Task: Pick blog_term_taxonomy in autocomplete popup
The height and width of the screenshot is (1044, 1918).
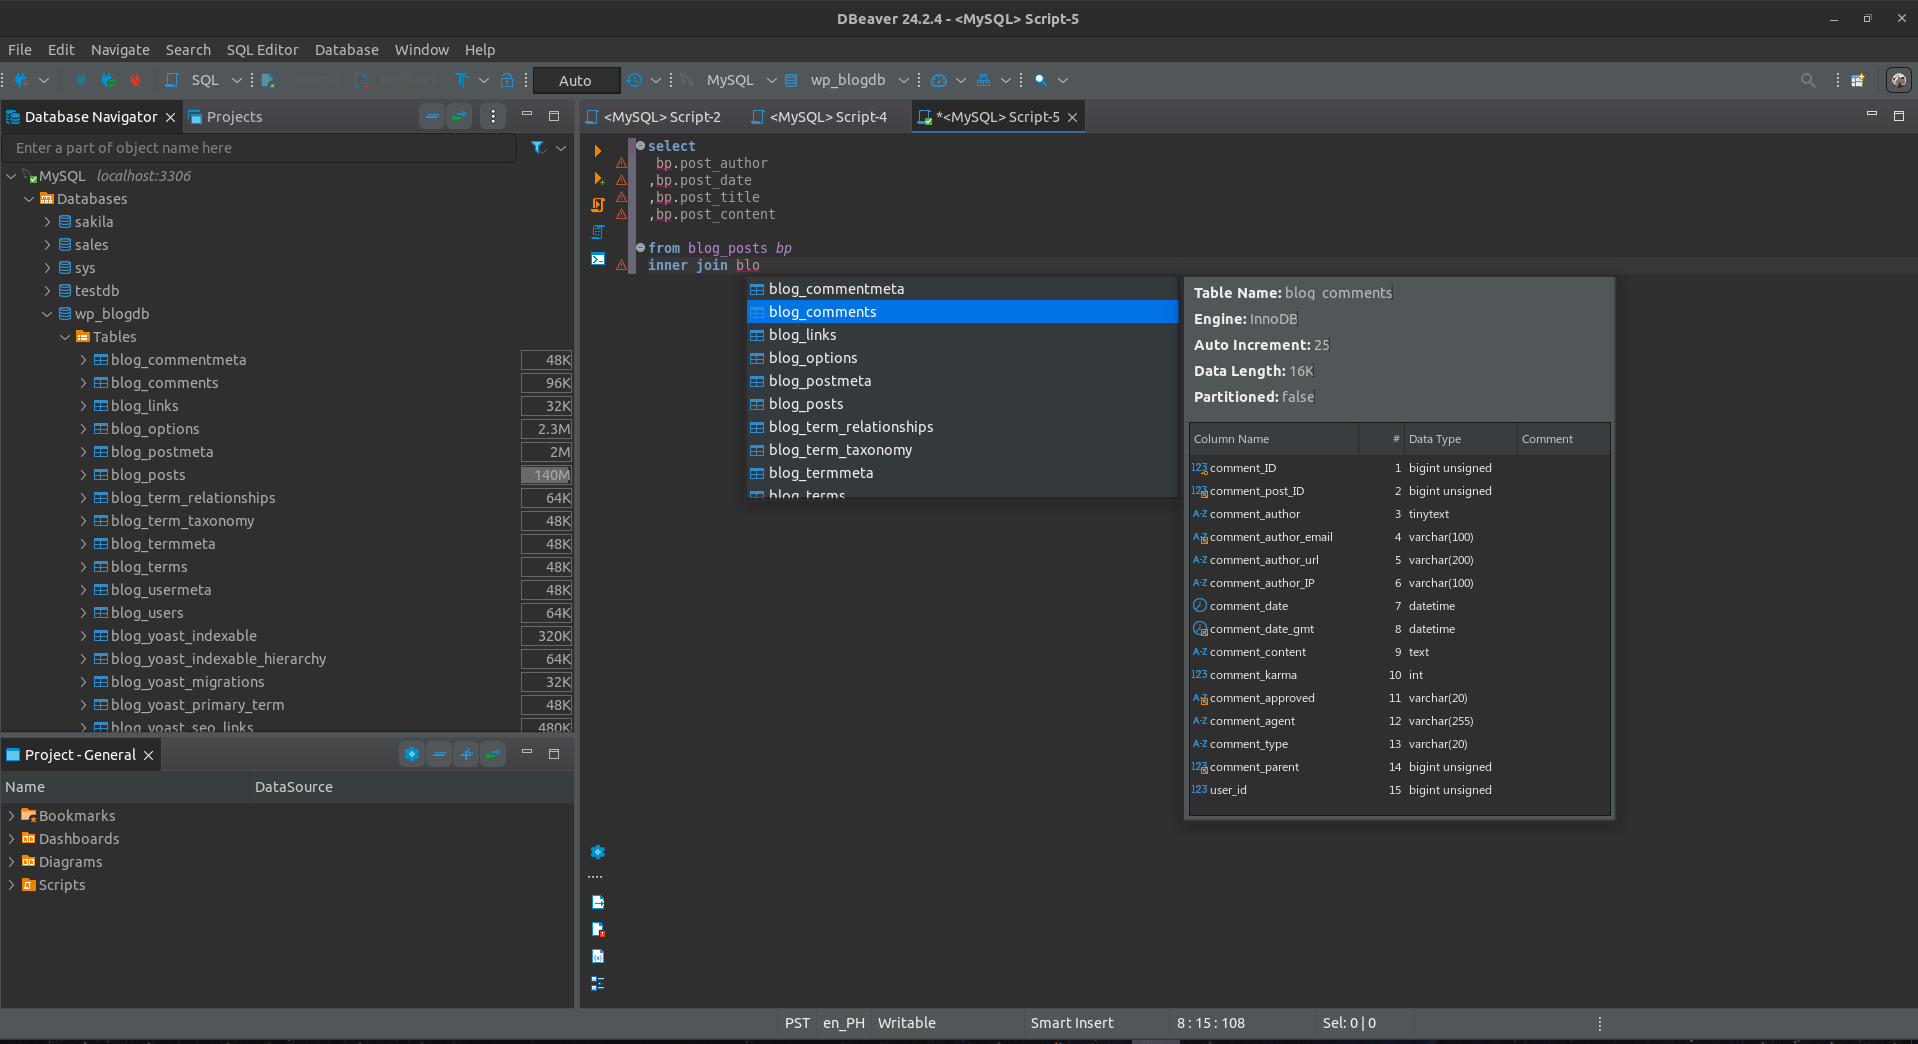Action: [x=962, y=449]
